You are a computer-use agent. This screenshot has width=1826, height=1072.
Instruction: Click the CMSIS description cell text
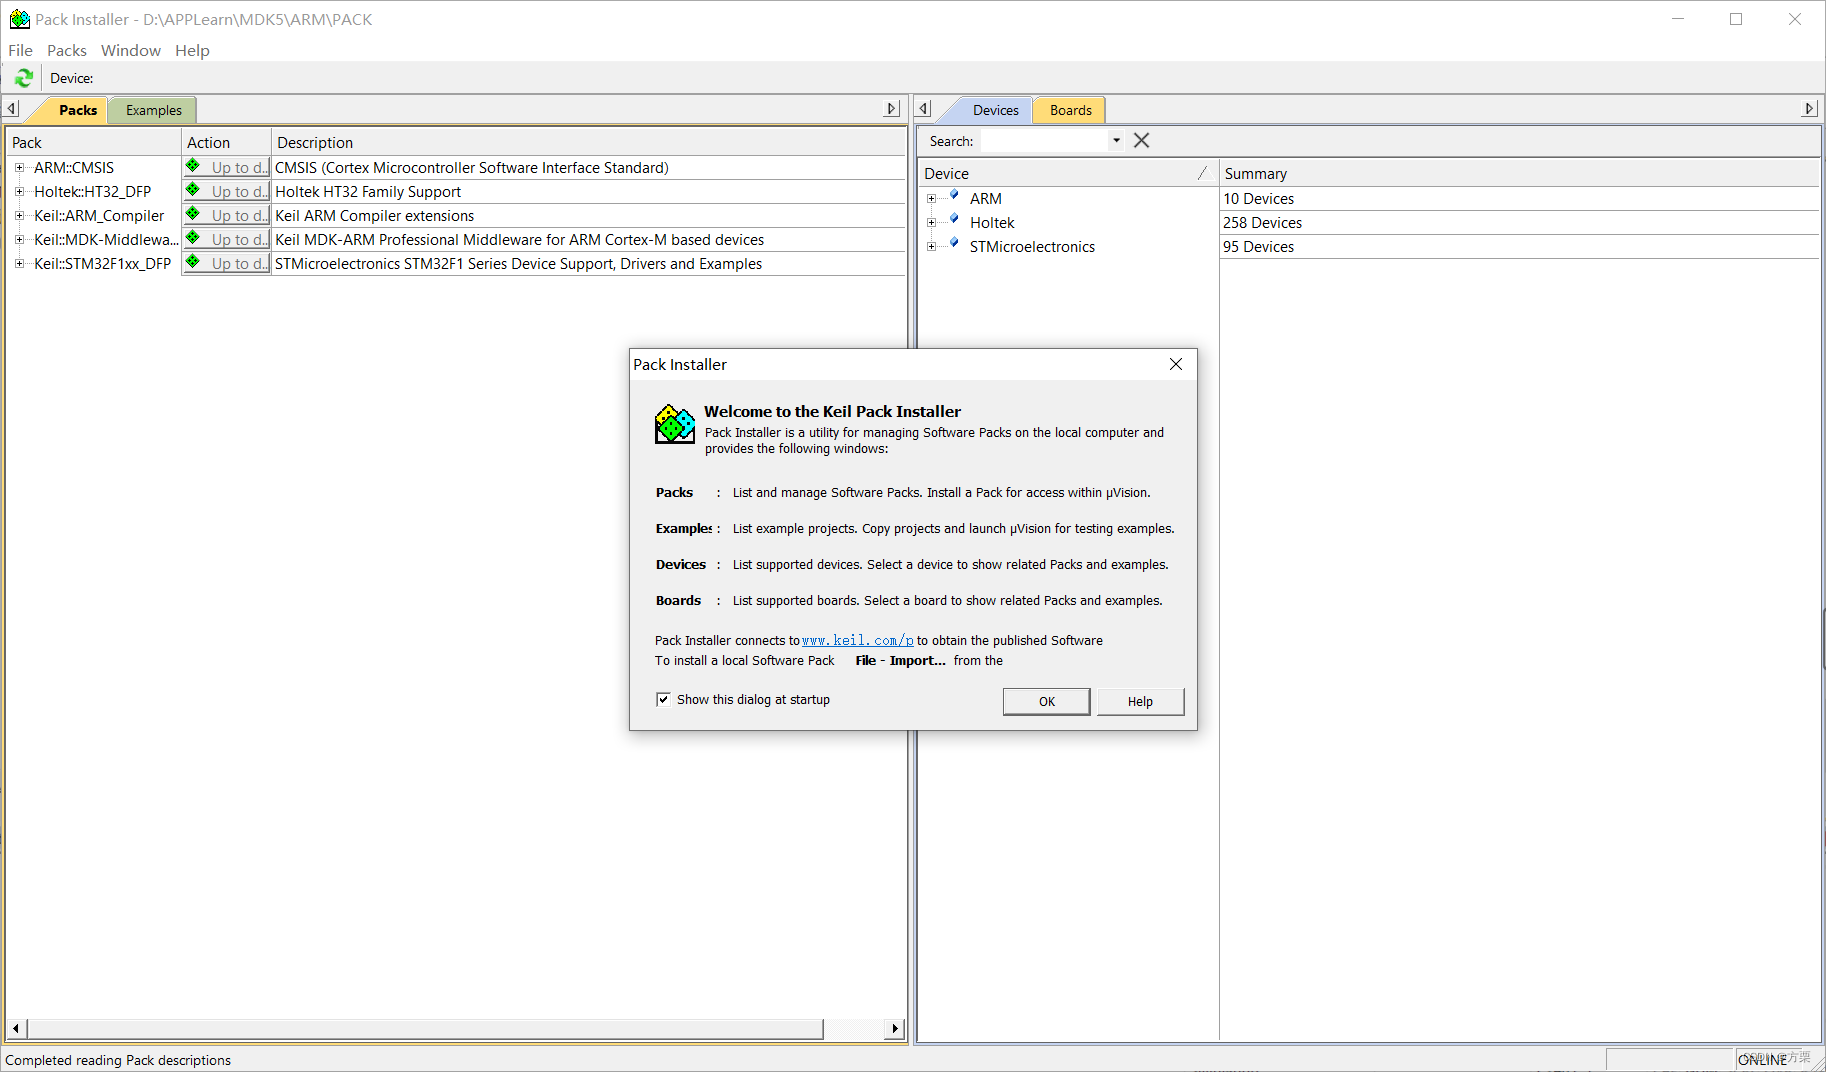[x=472, y=168]
